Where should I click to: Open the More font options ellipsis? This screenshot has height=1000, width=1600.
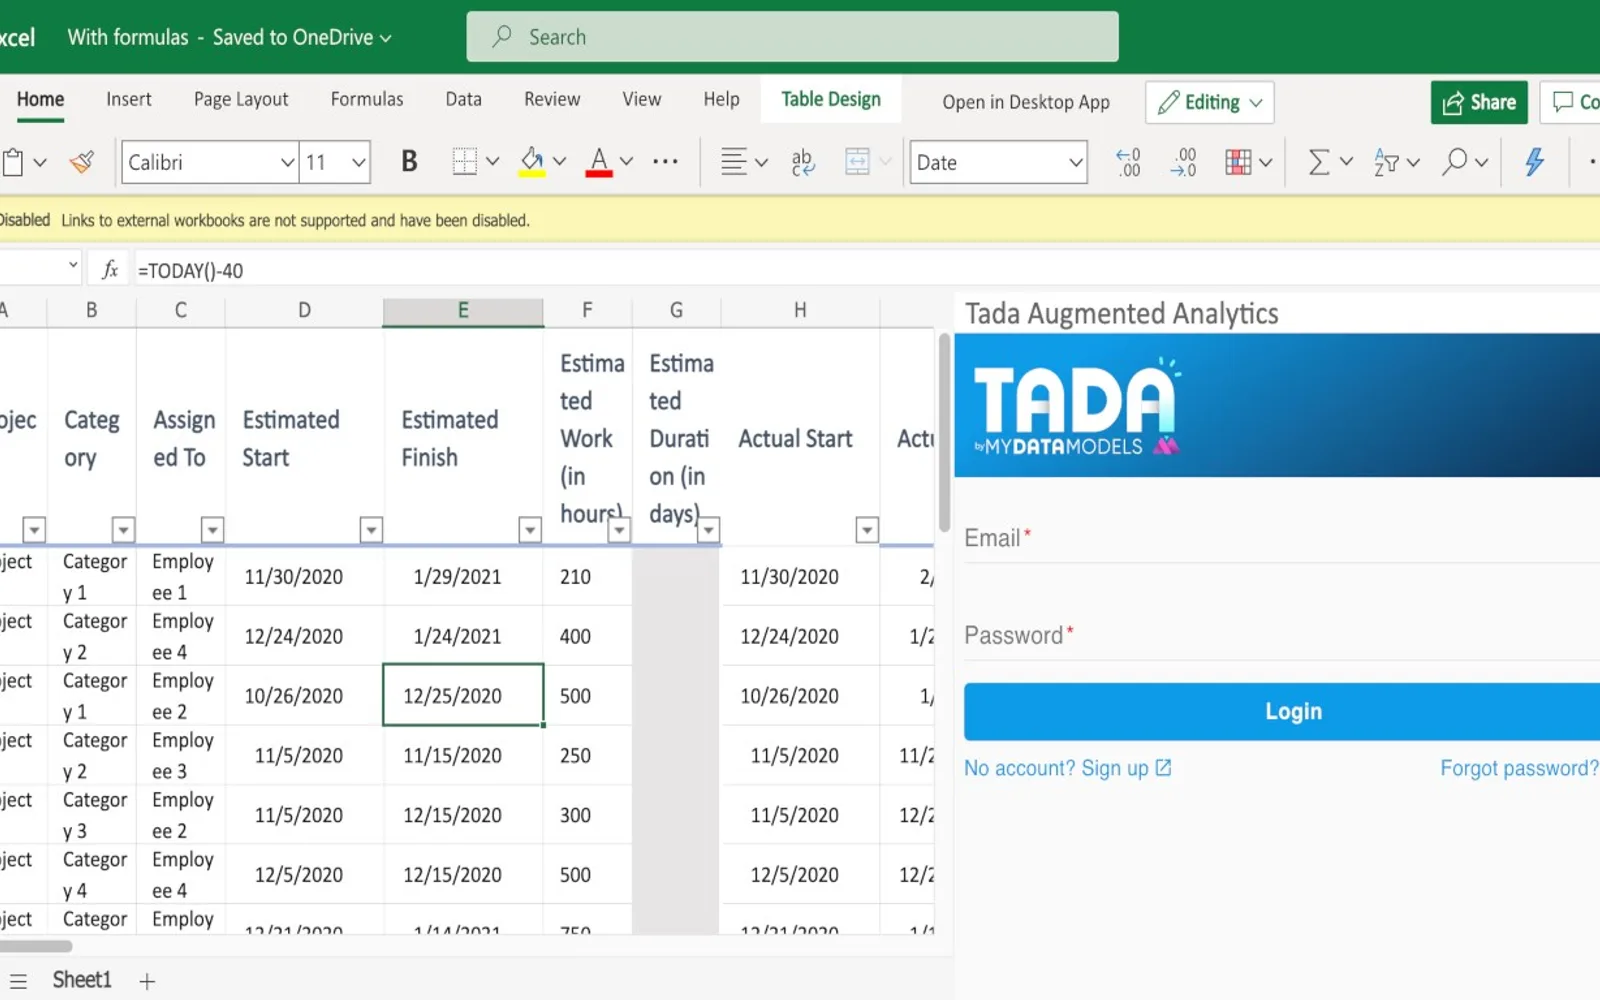665,162
